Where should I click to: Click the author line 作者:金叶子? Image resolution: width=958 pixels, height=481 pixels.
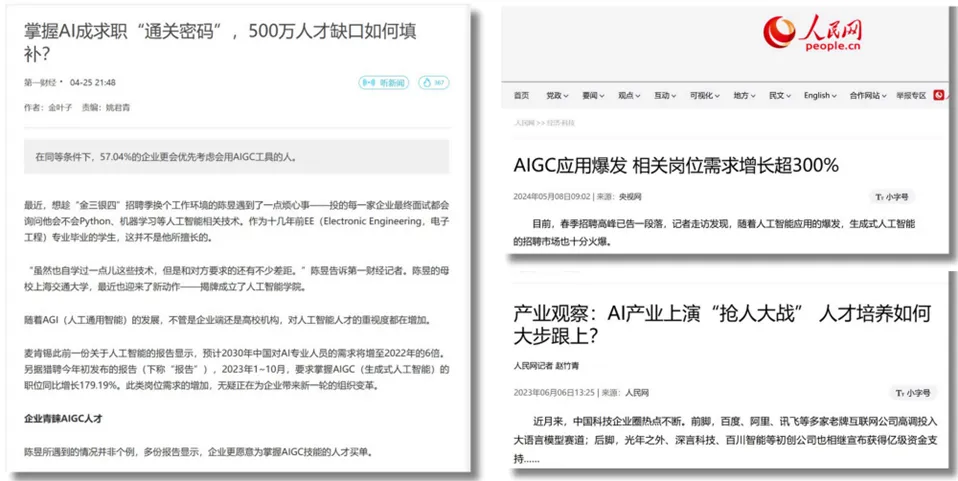pyautogui.click(x=48, y=108)
